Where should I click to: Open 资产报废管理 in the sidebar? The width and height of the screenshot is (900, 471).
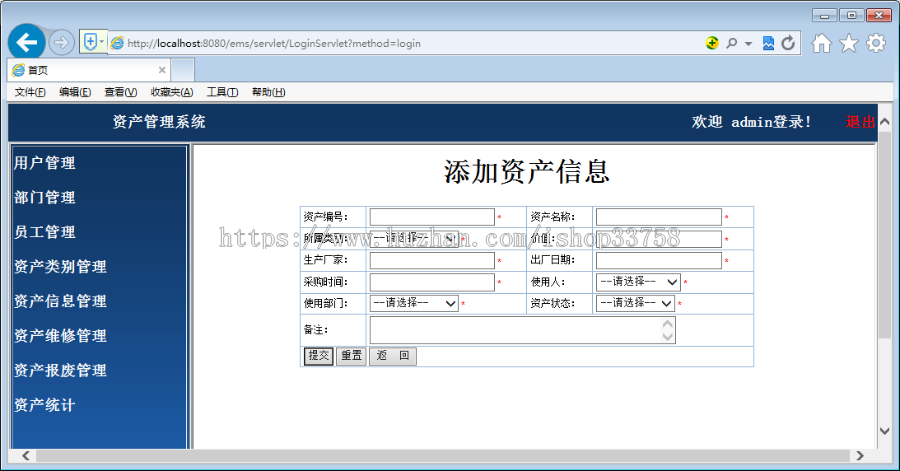coord(60,370)
